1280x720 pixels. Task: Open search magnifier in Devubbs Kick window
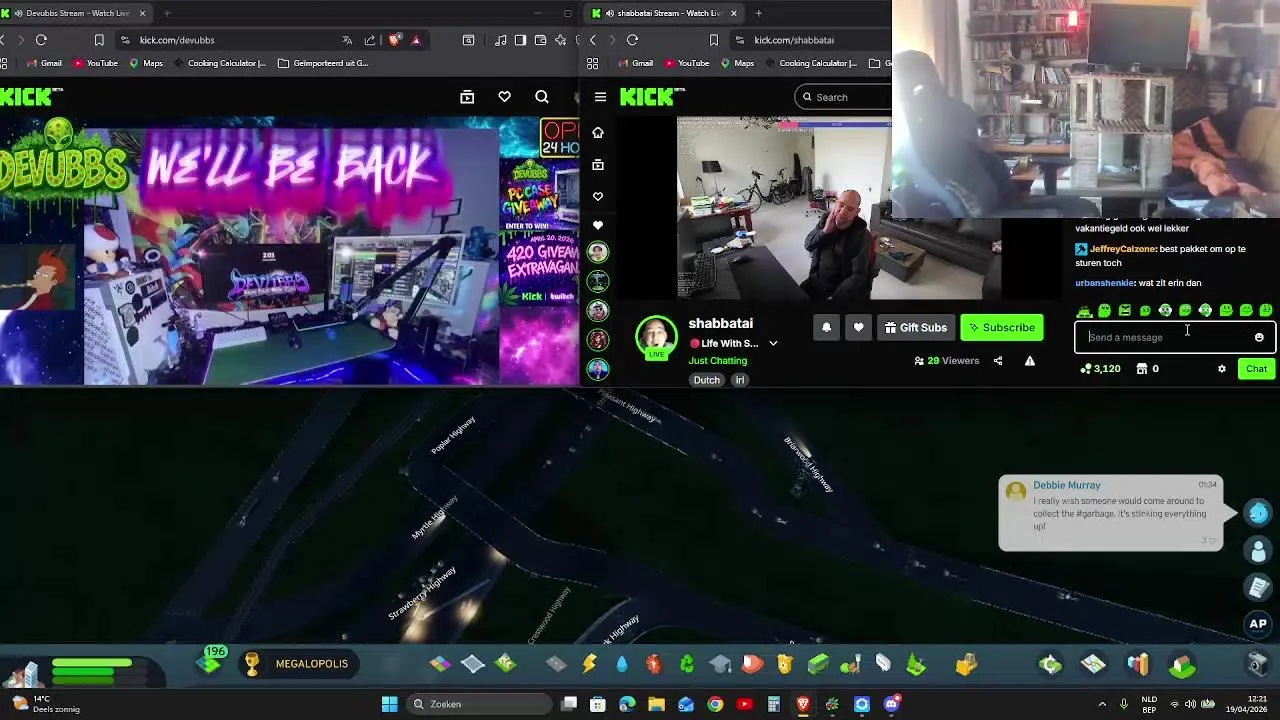coord(541,97)
